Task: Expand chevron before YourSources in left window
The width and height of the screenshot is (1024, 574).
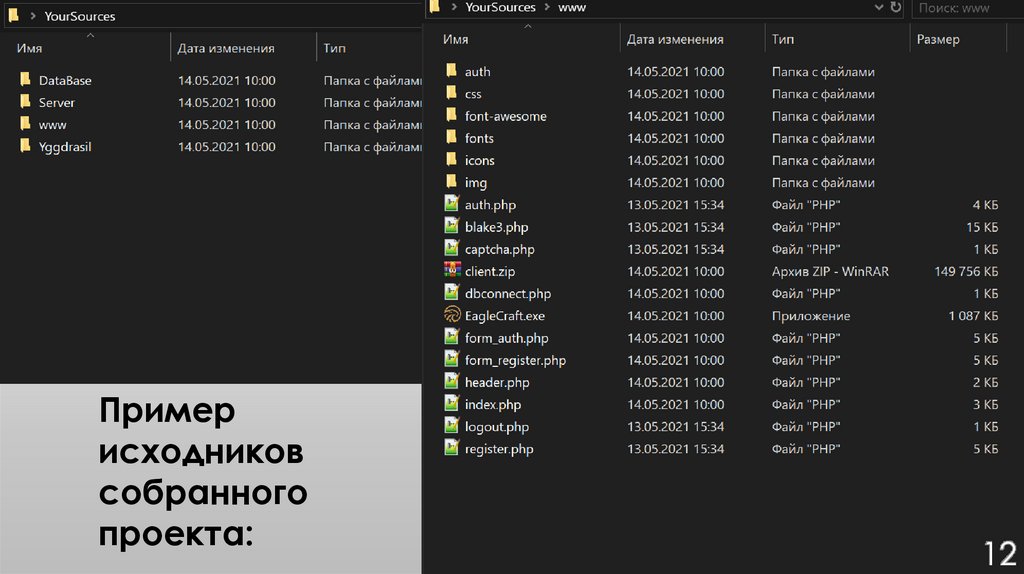Action: 33,16
